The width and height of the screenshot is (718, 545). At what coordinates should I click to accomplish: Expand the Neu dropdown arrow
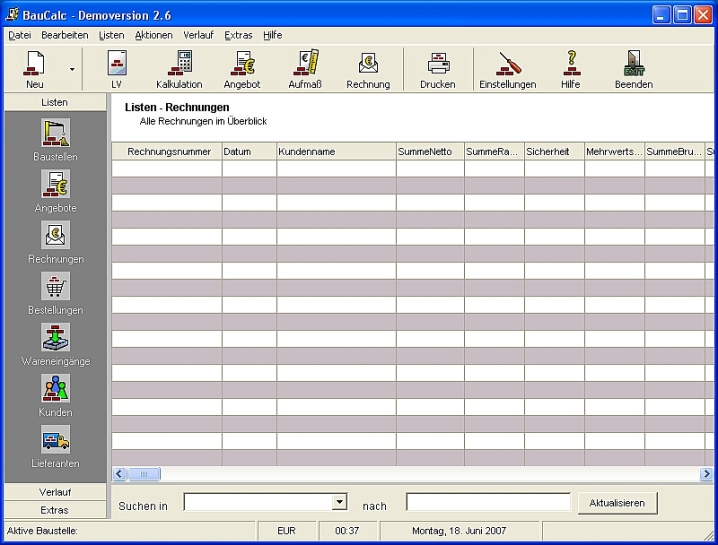[72, 69]
